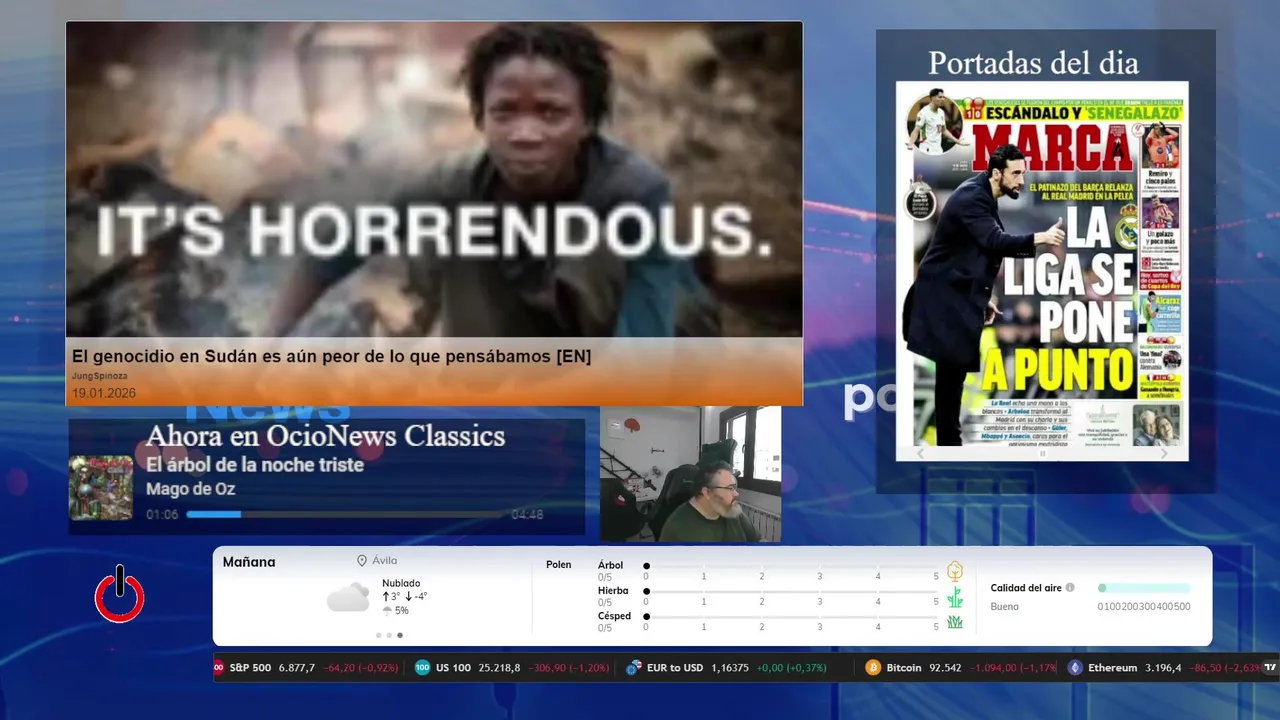Click the info icon next to Calidad del aire
The image size is (1280, 720).
pos(1070,588)
